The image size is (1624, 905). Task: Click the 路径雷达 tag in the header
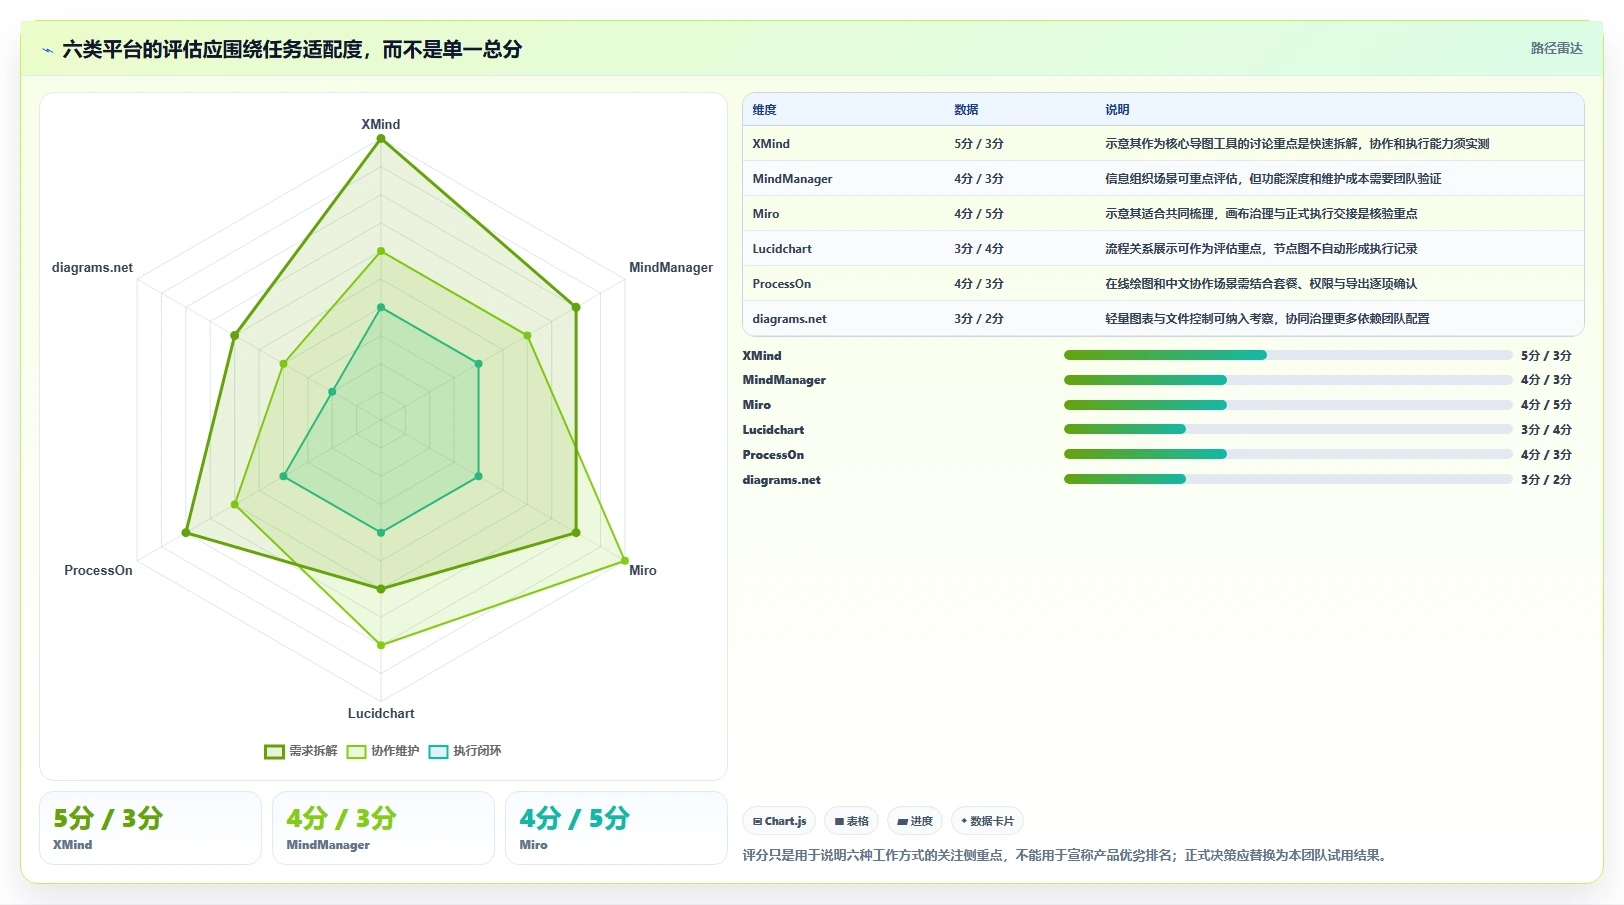click(x=1556, y=48)
